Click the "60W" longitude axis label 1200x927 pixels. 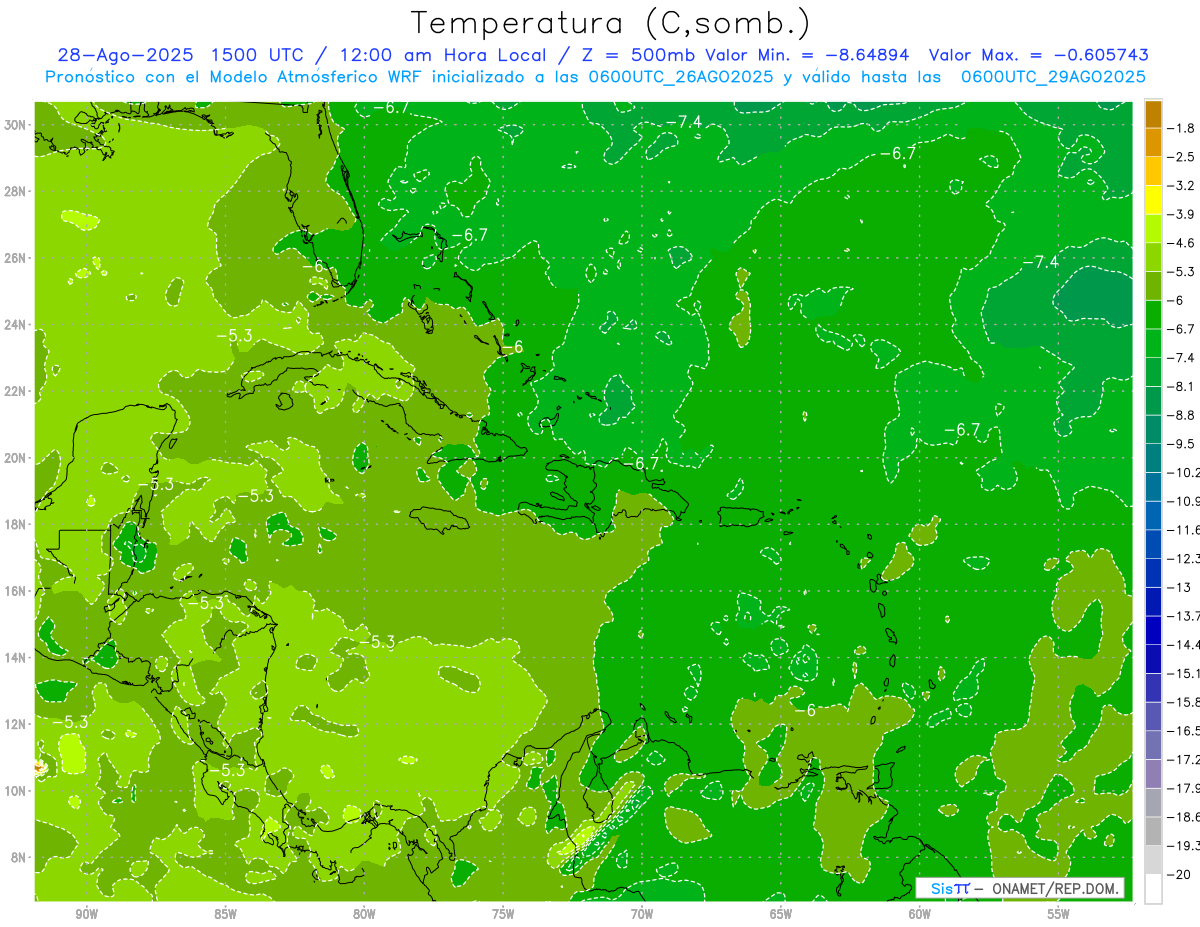[x=920, y=914]
